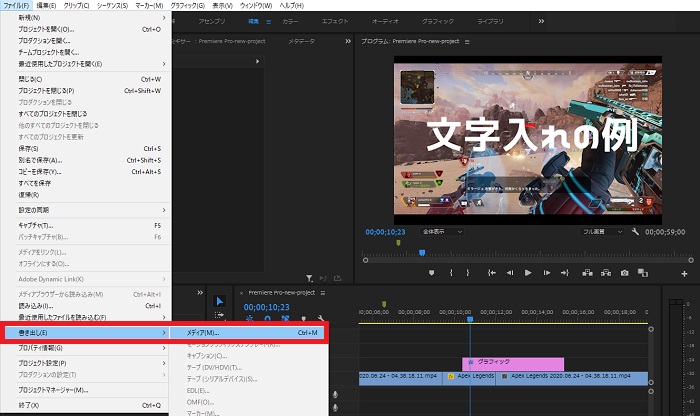Click the Go to Out point icon
The height and width of the screenshot is (416, 700).
click(x=565, y=273)
